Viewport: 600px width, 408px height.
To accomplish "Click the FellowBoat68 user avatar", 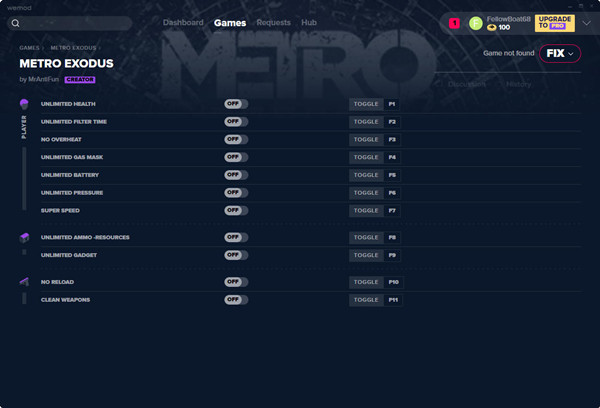I will point(475,23).
